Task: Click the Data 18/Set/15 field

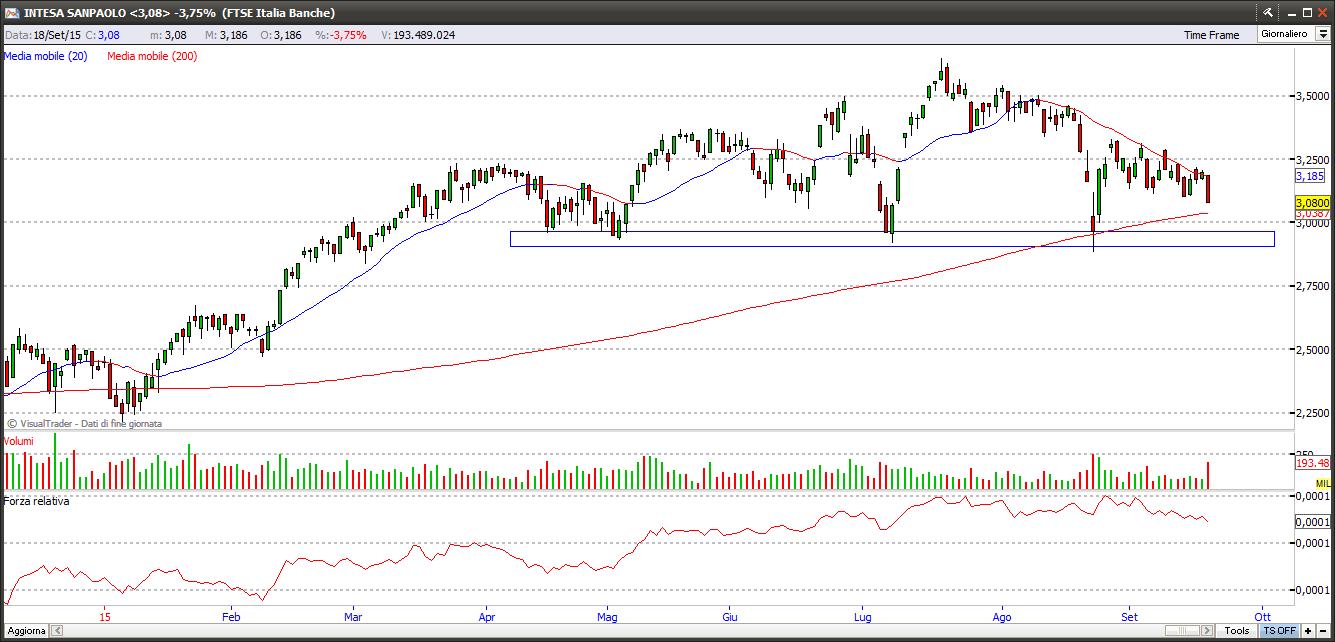Action: coord(42,34)
